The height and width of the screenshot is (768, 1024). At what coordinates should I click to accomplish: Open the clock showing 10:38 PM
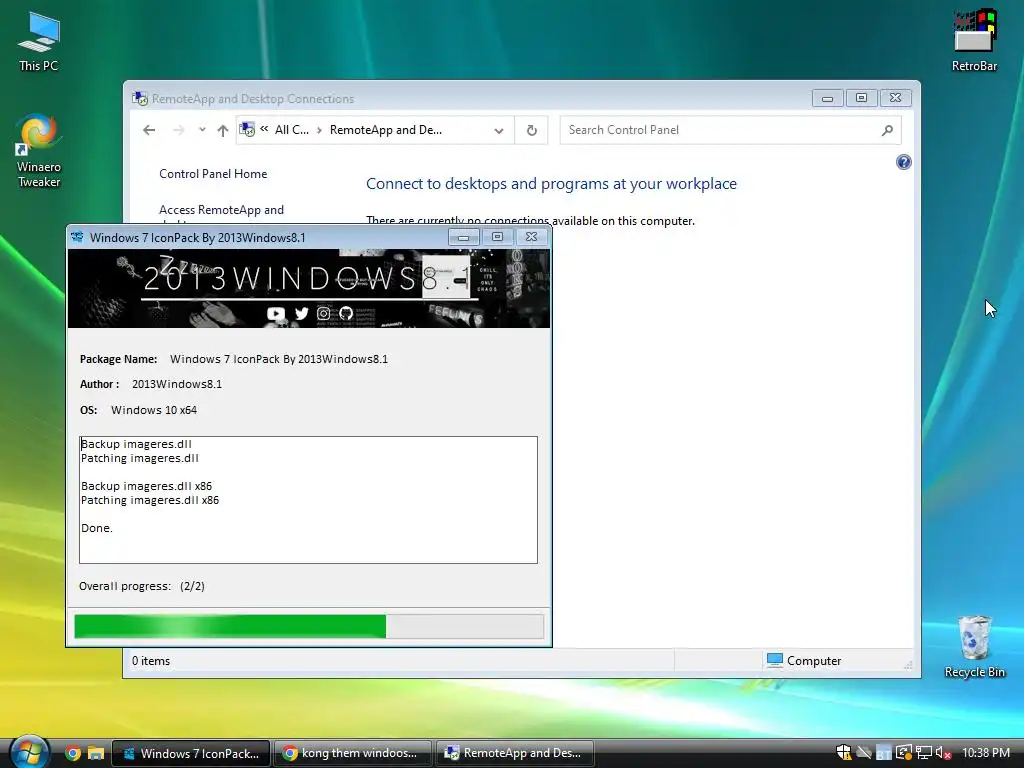pos(985,753)
